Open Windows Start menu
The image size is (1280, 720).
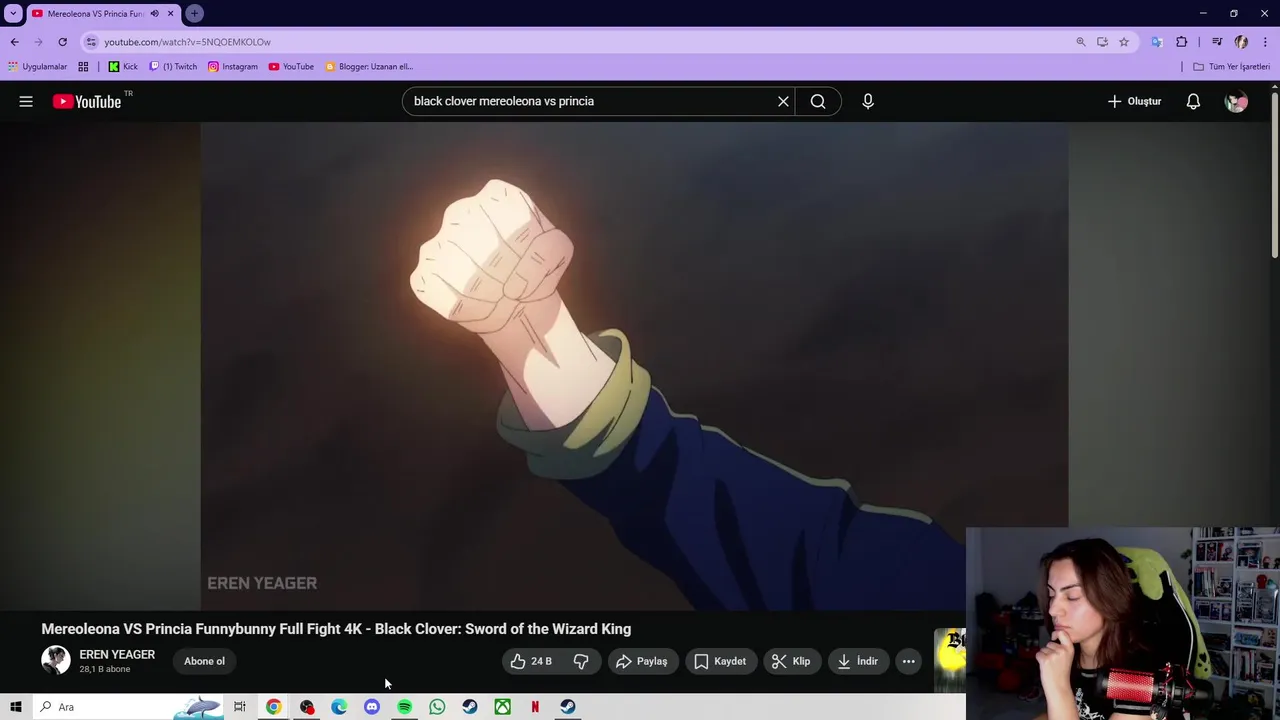[15, 707]
